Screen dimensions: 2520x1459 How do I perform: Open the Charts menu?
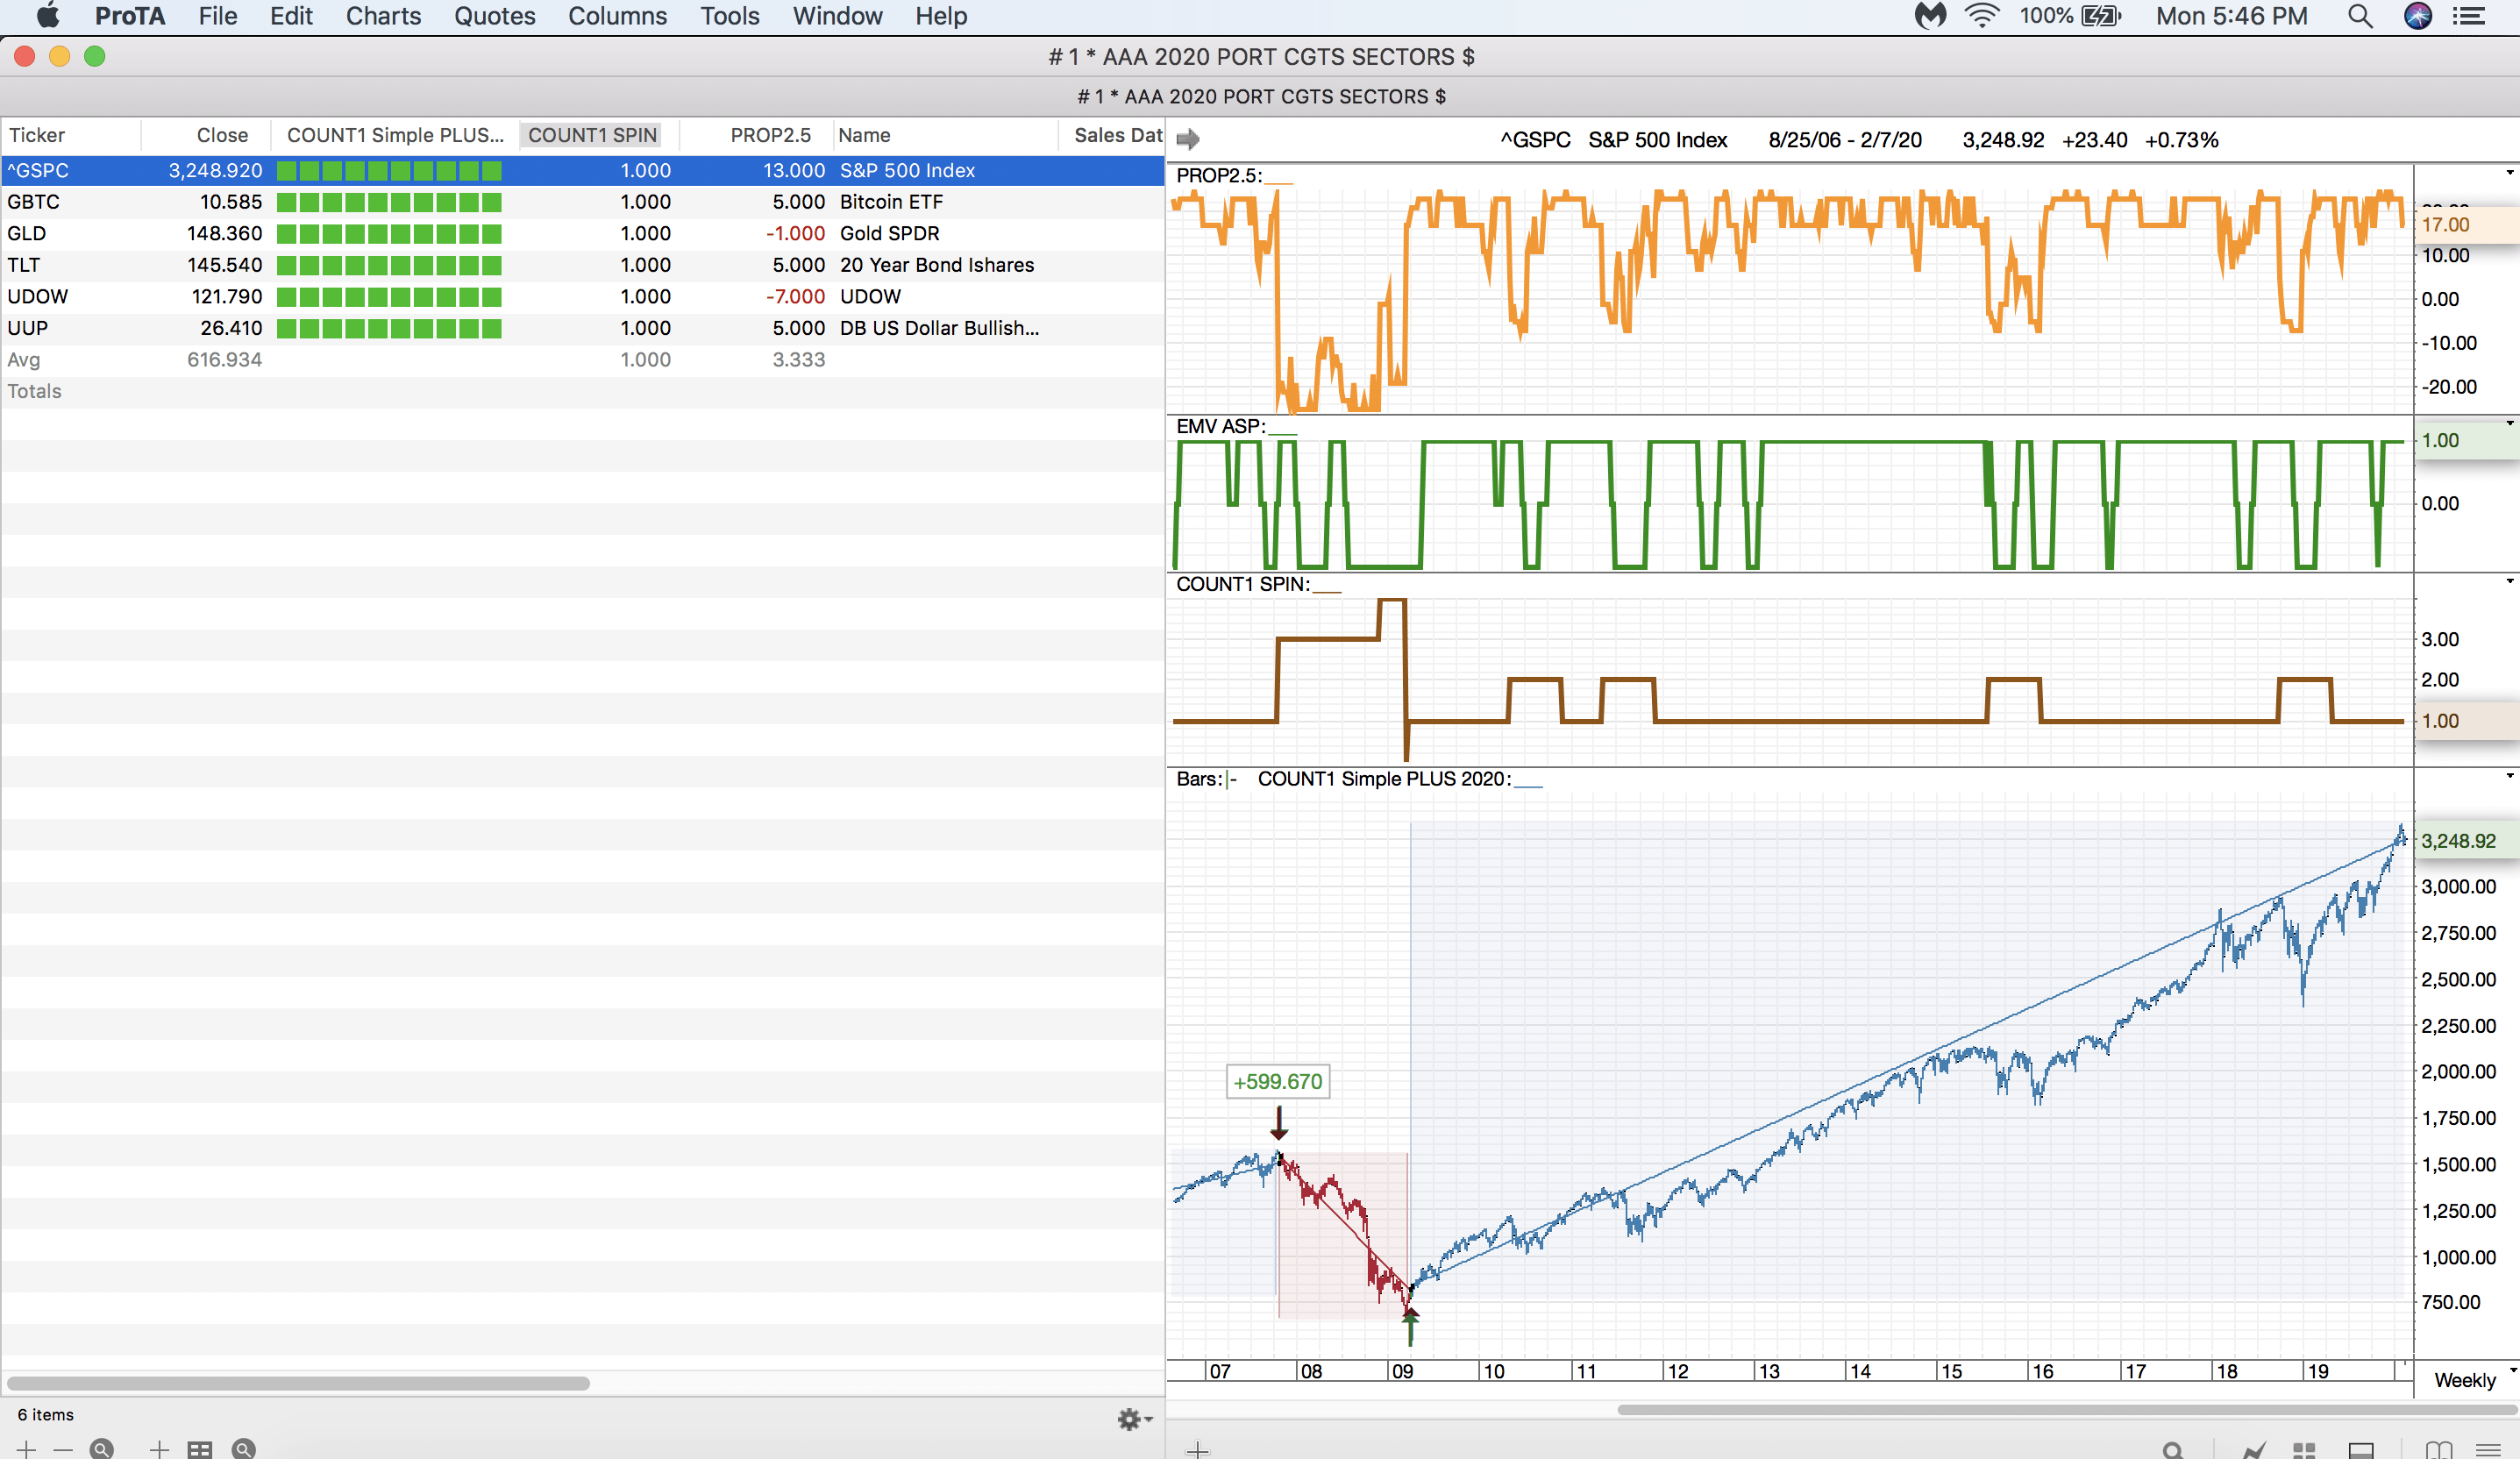click(383, 16)
